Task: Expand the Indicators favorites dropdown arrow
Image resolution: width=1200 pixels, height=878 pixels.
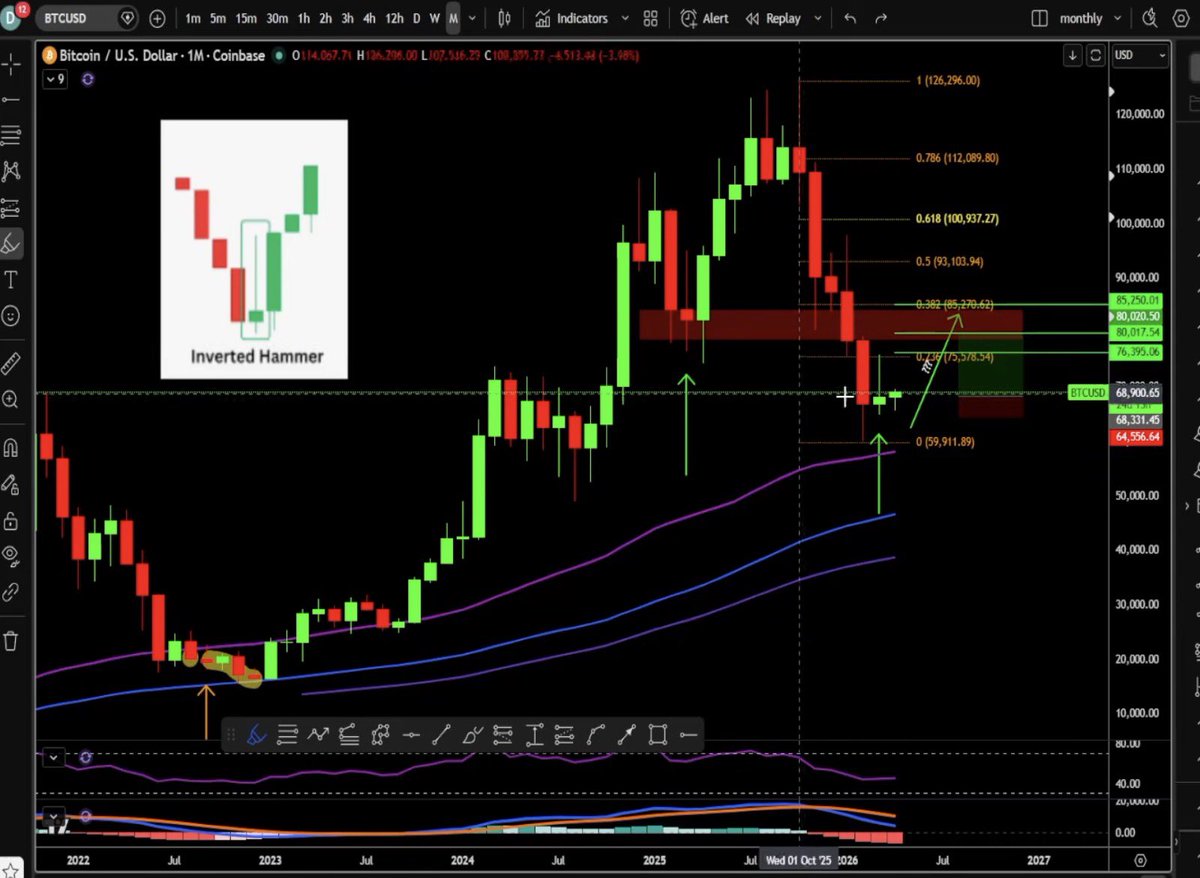Action: coord(624,18)
